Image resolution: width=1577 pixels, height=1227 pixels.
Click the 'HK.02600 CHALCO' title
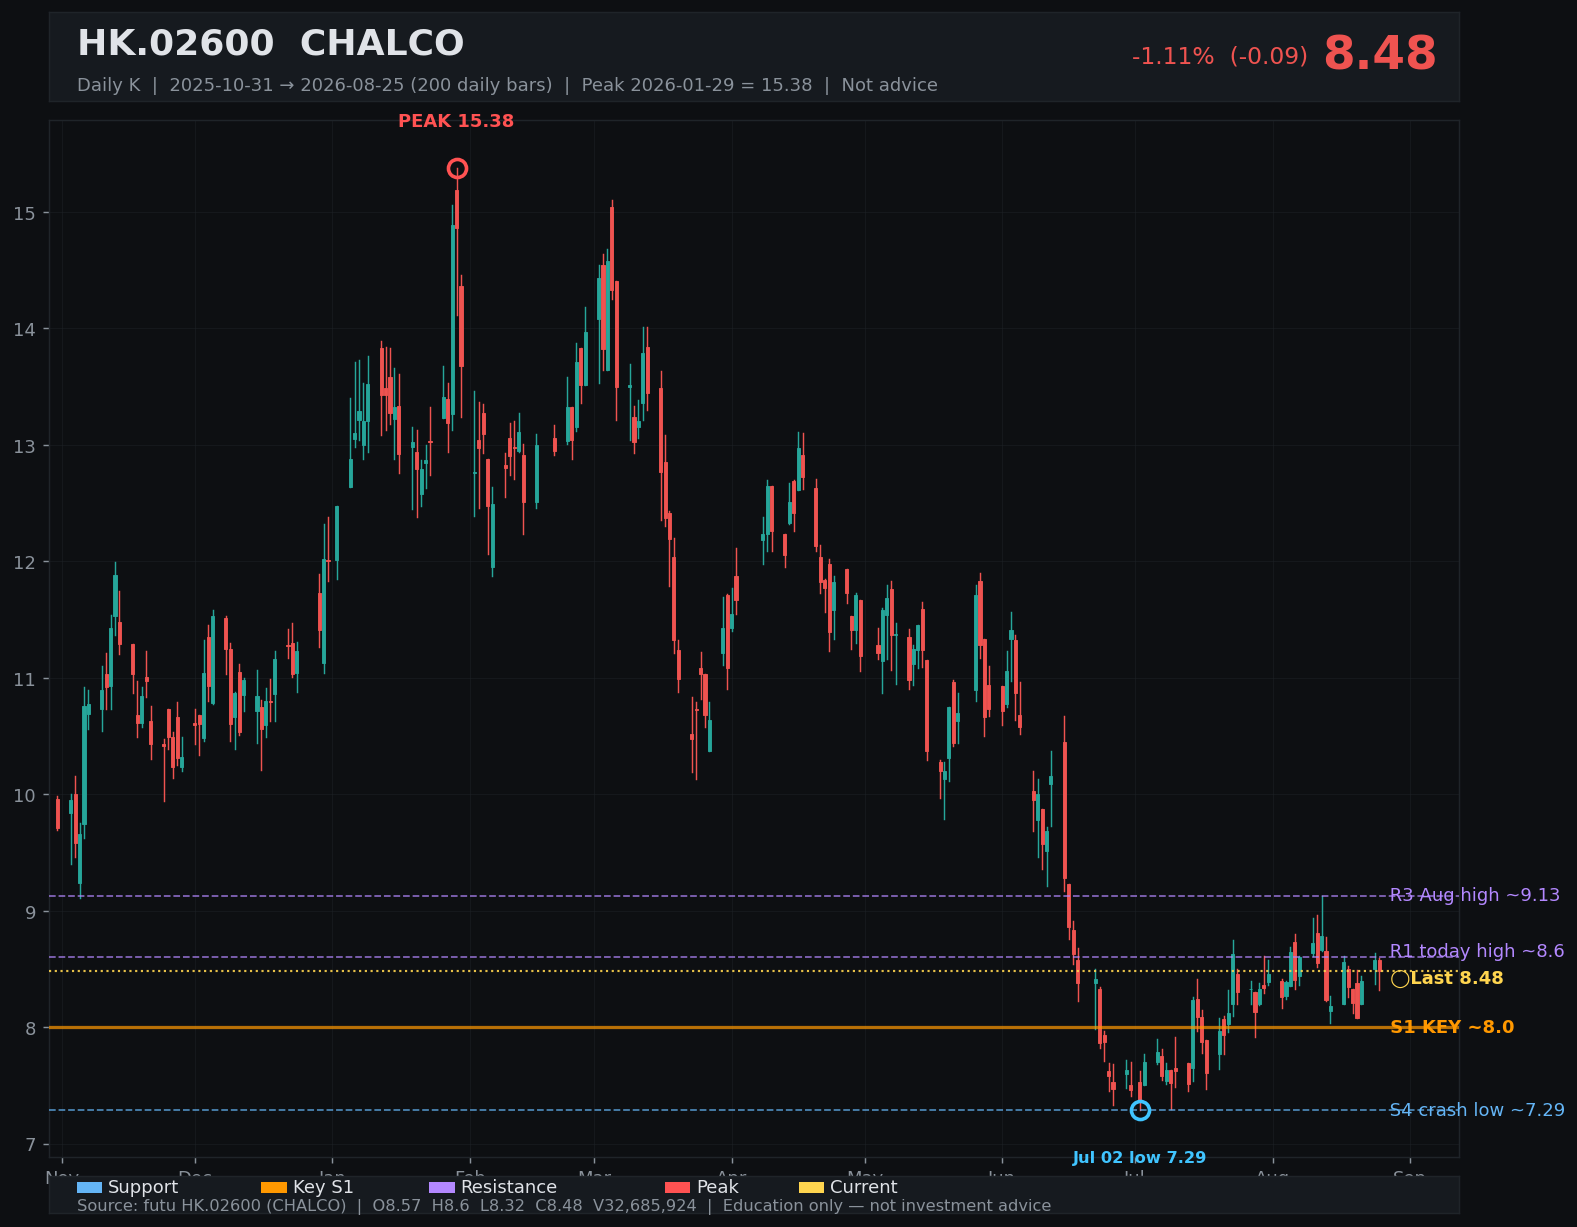[270, 44]
